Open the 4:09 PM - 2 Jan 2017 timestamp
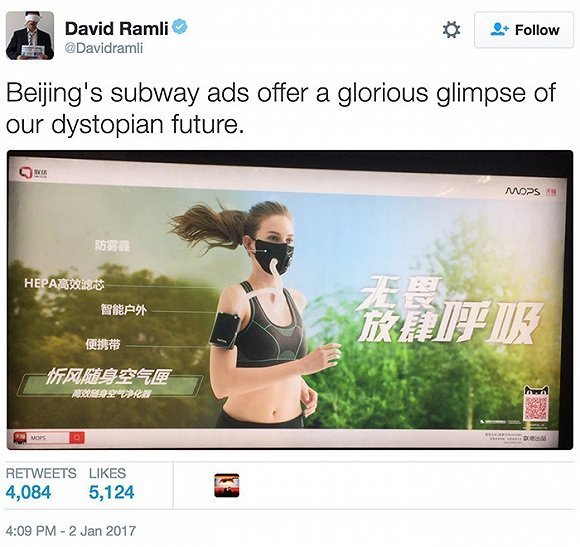Screen dimensions: 580x547 [x=71, y=531]
